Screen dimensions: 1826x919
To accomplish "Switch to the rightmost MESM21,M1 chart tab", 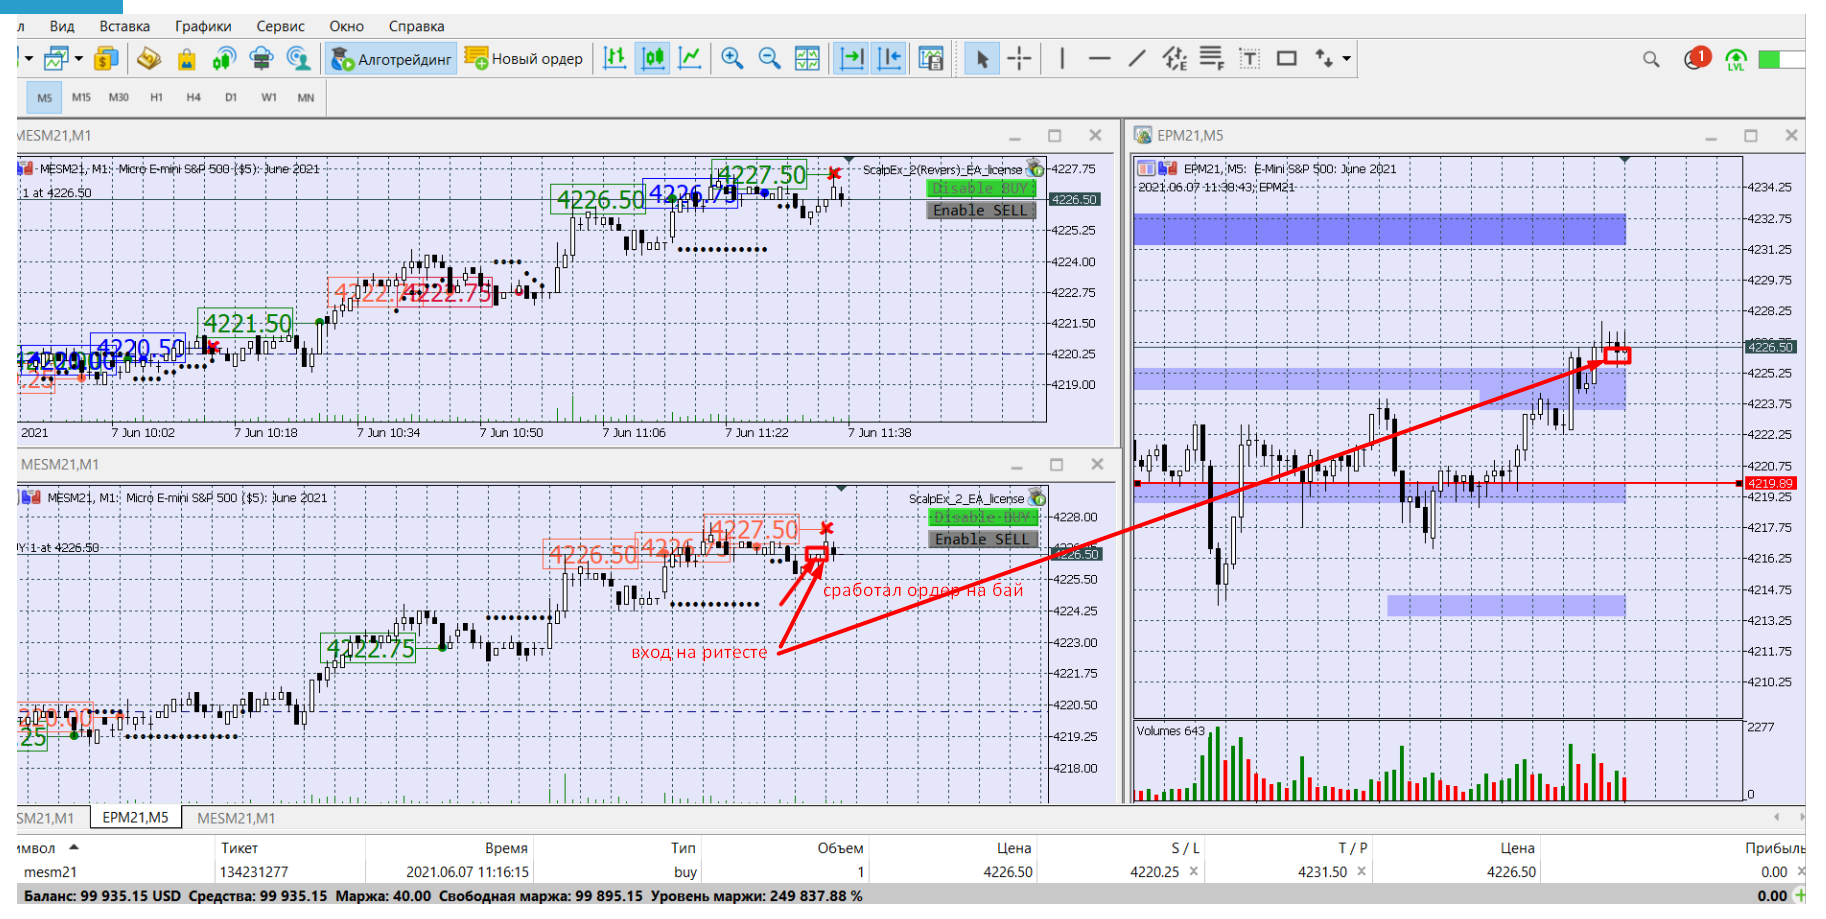I will pyautogui.click(x=236, y=818).
